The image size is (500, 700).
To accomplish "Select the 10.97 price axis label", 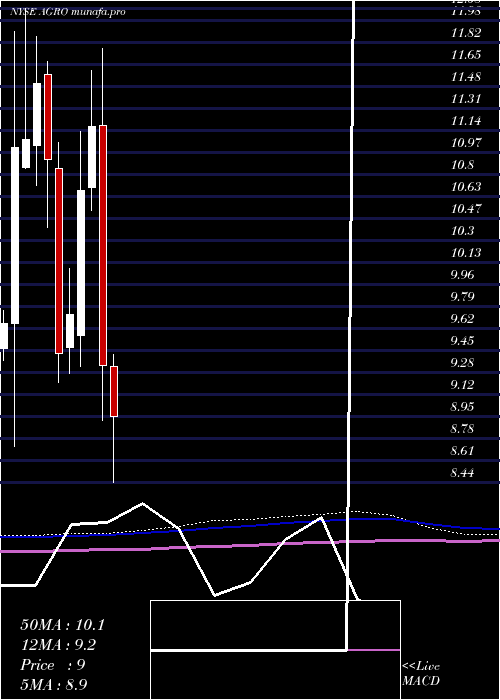I will click(x=466, y=143).
